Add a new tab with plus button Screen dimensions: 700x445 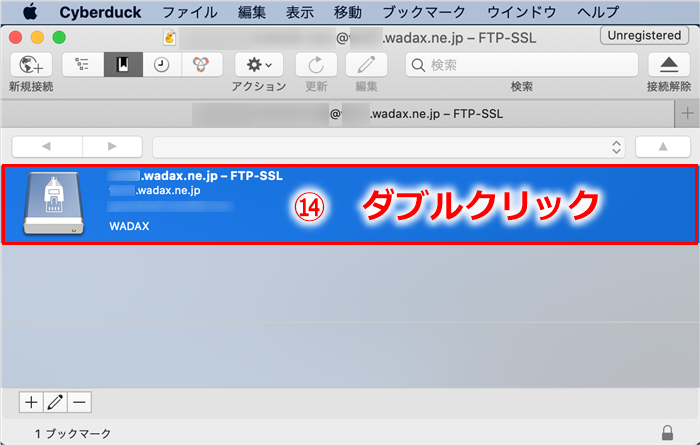tap(687, 114)
